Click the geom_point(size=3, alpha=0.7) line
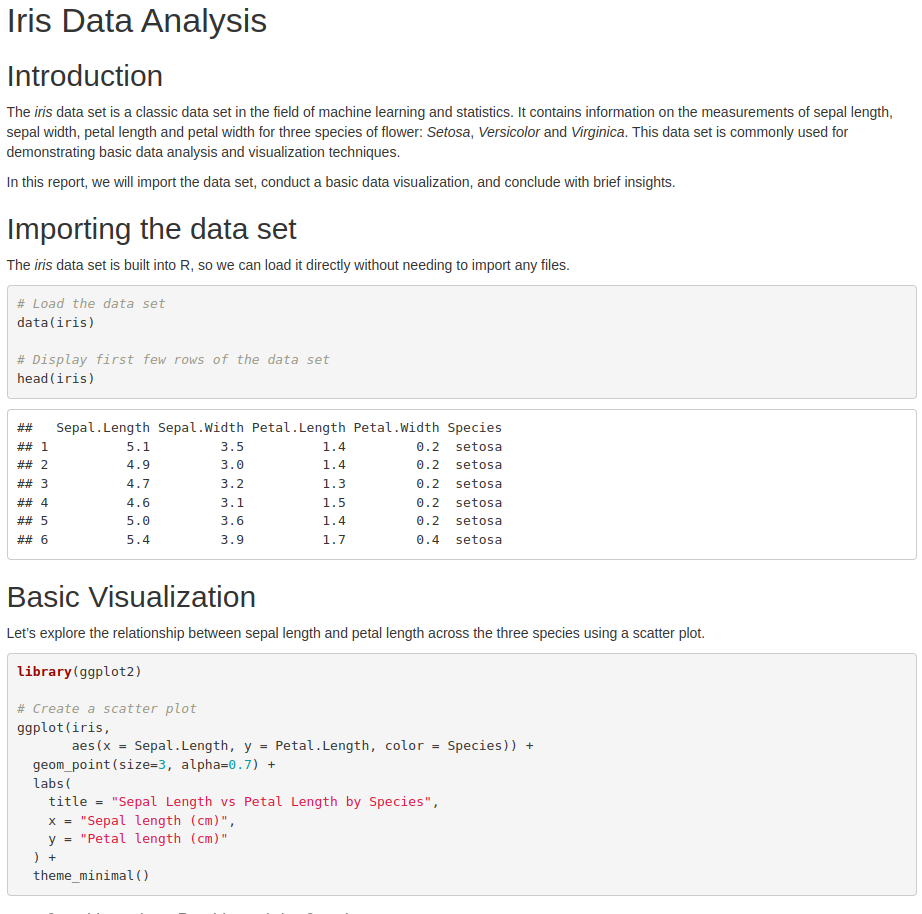The width and height of the screenshot is (922, 914). click(154, 765)
